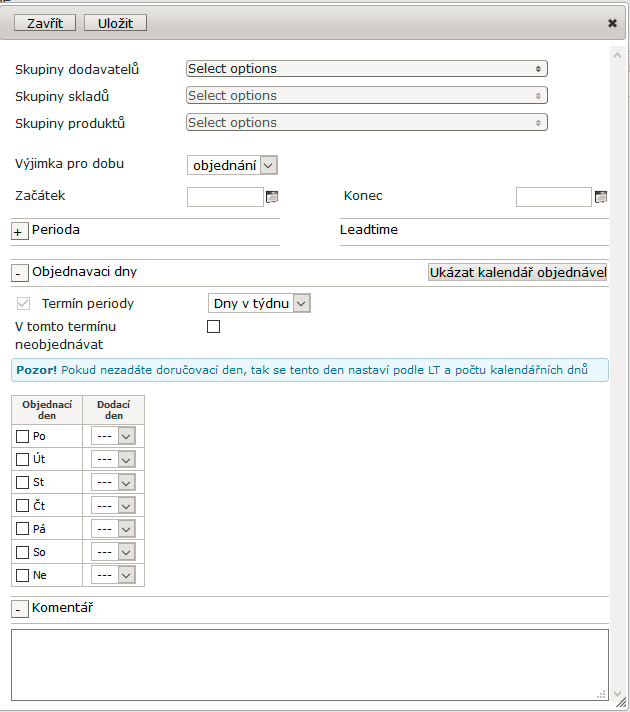Enable the Čt ordering day checkbox
This screenshot has height=712, width=630.
coord(23,506)
